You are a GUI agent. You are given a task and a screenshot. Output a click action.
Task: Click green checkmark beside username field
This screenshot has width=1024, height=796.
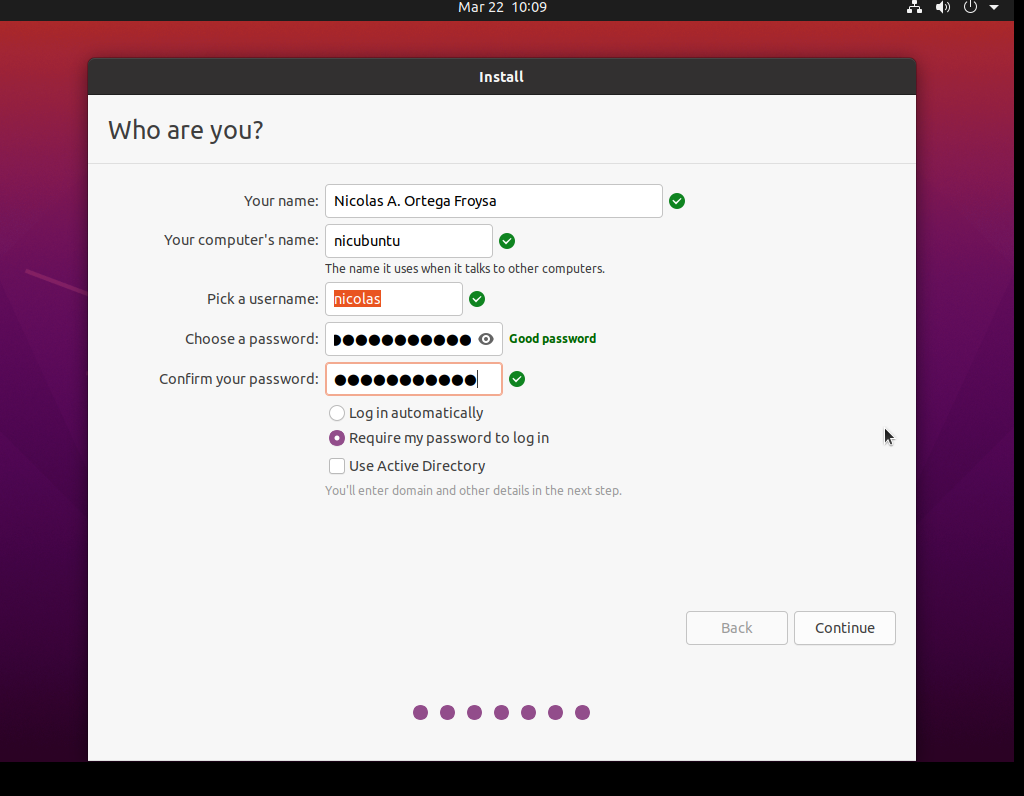pyautogui.click(x=477, y=299)
